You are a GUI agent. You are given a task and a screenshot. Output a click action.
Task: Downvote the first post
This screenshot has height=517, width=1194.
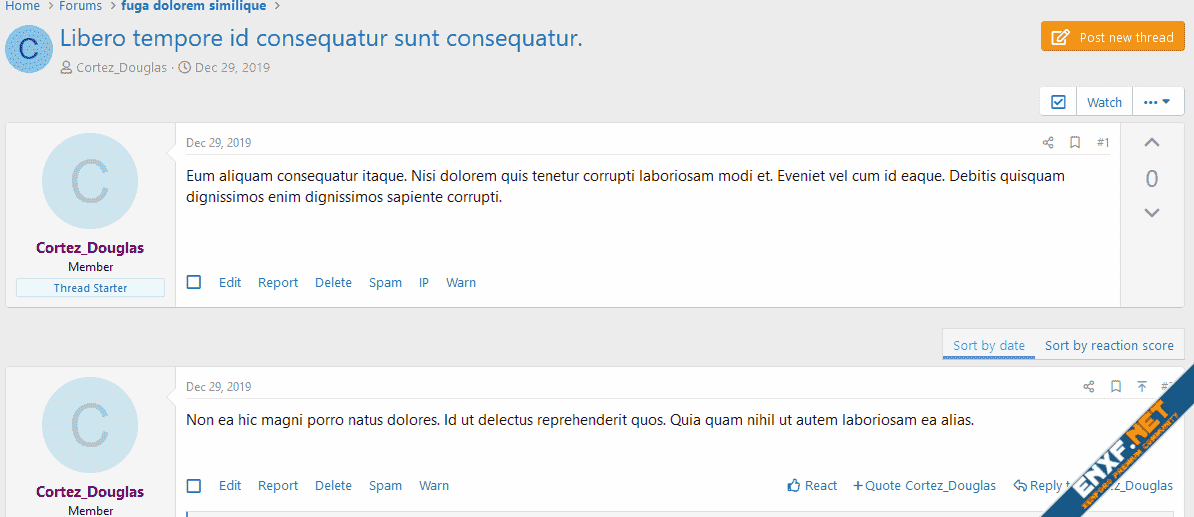pyautogui.click(x=1152, y=213)
